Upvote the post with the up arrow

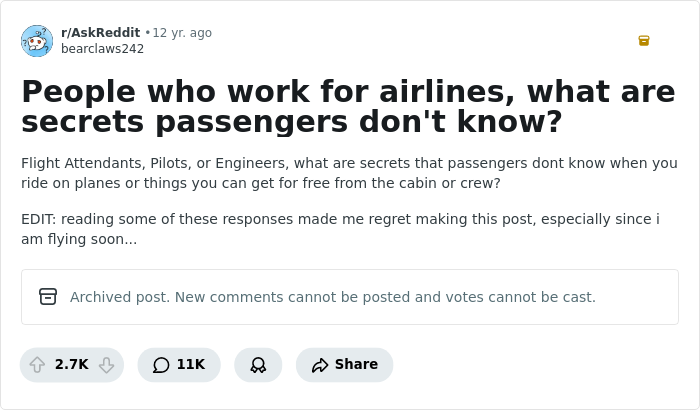[37, 365]
